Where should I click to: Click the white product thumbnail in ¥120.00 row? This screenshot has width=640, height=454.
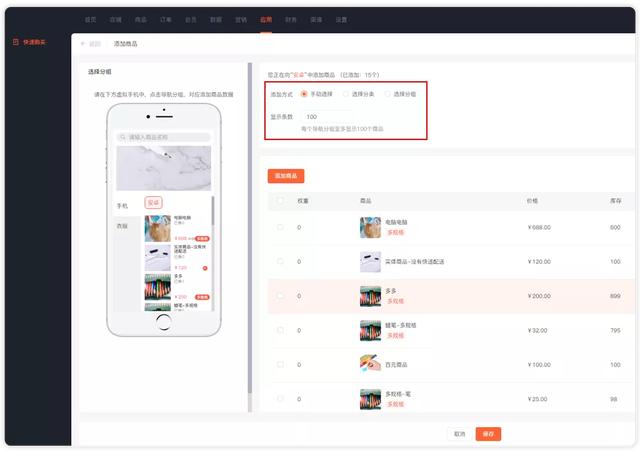(370, 262)
